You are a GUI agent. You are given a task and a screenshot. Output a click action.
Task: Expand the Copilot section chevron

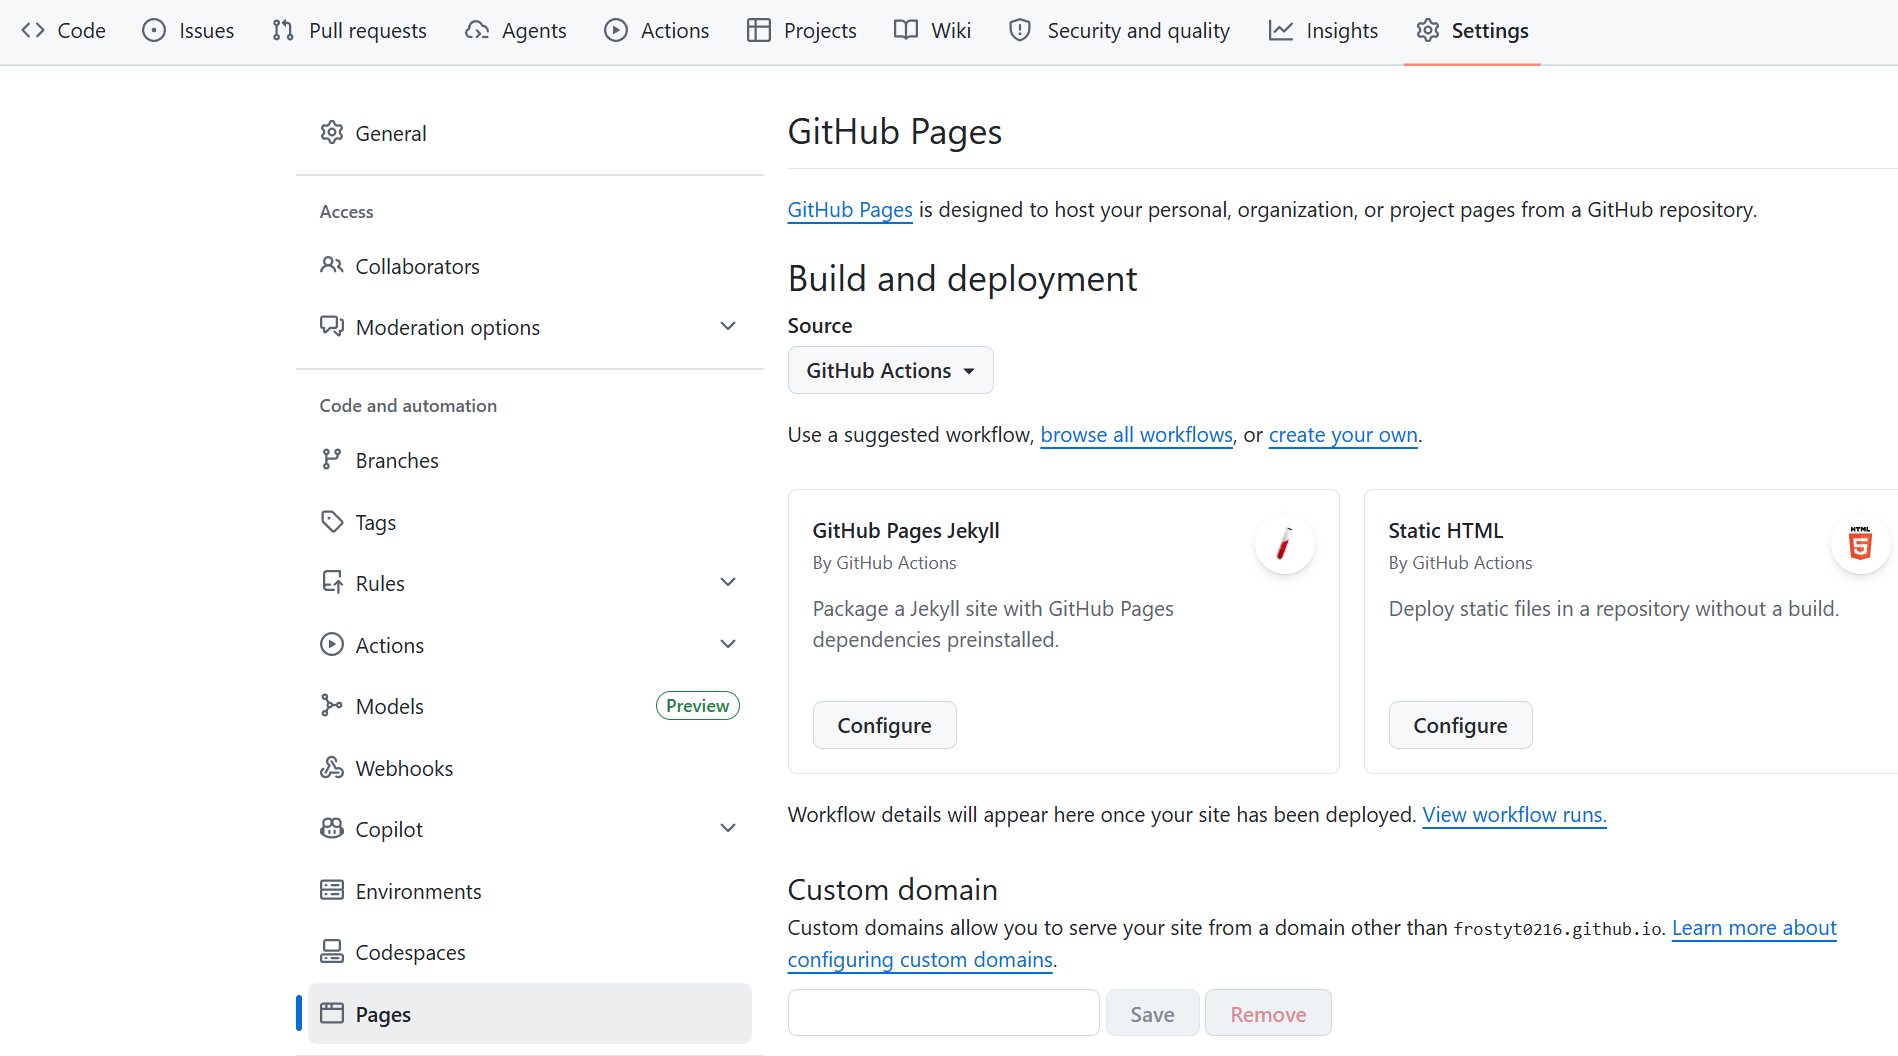tap(728, 828)
